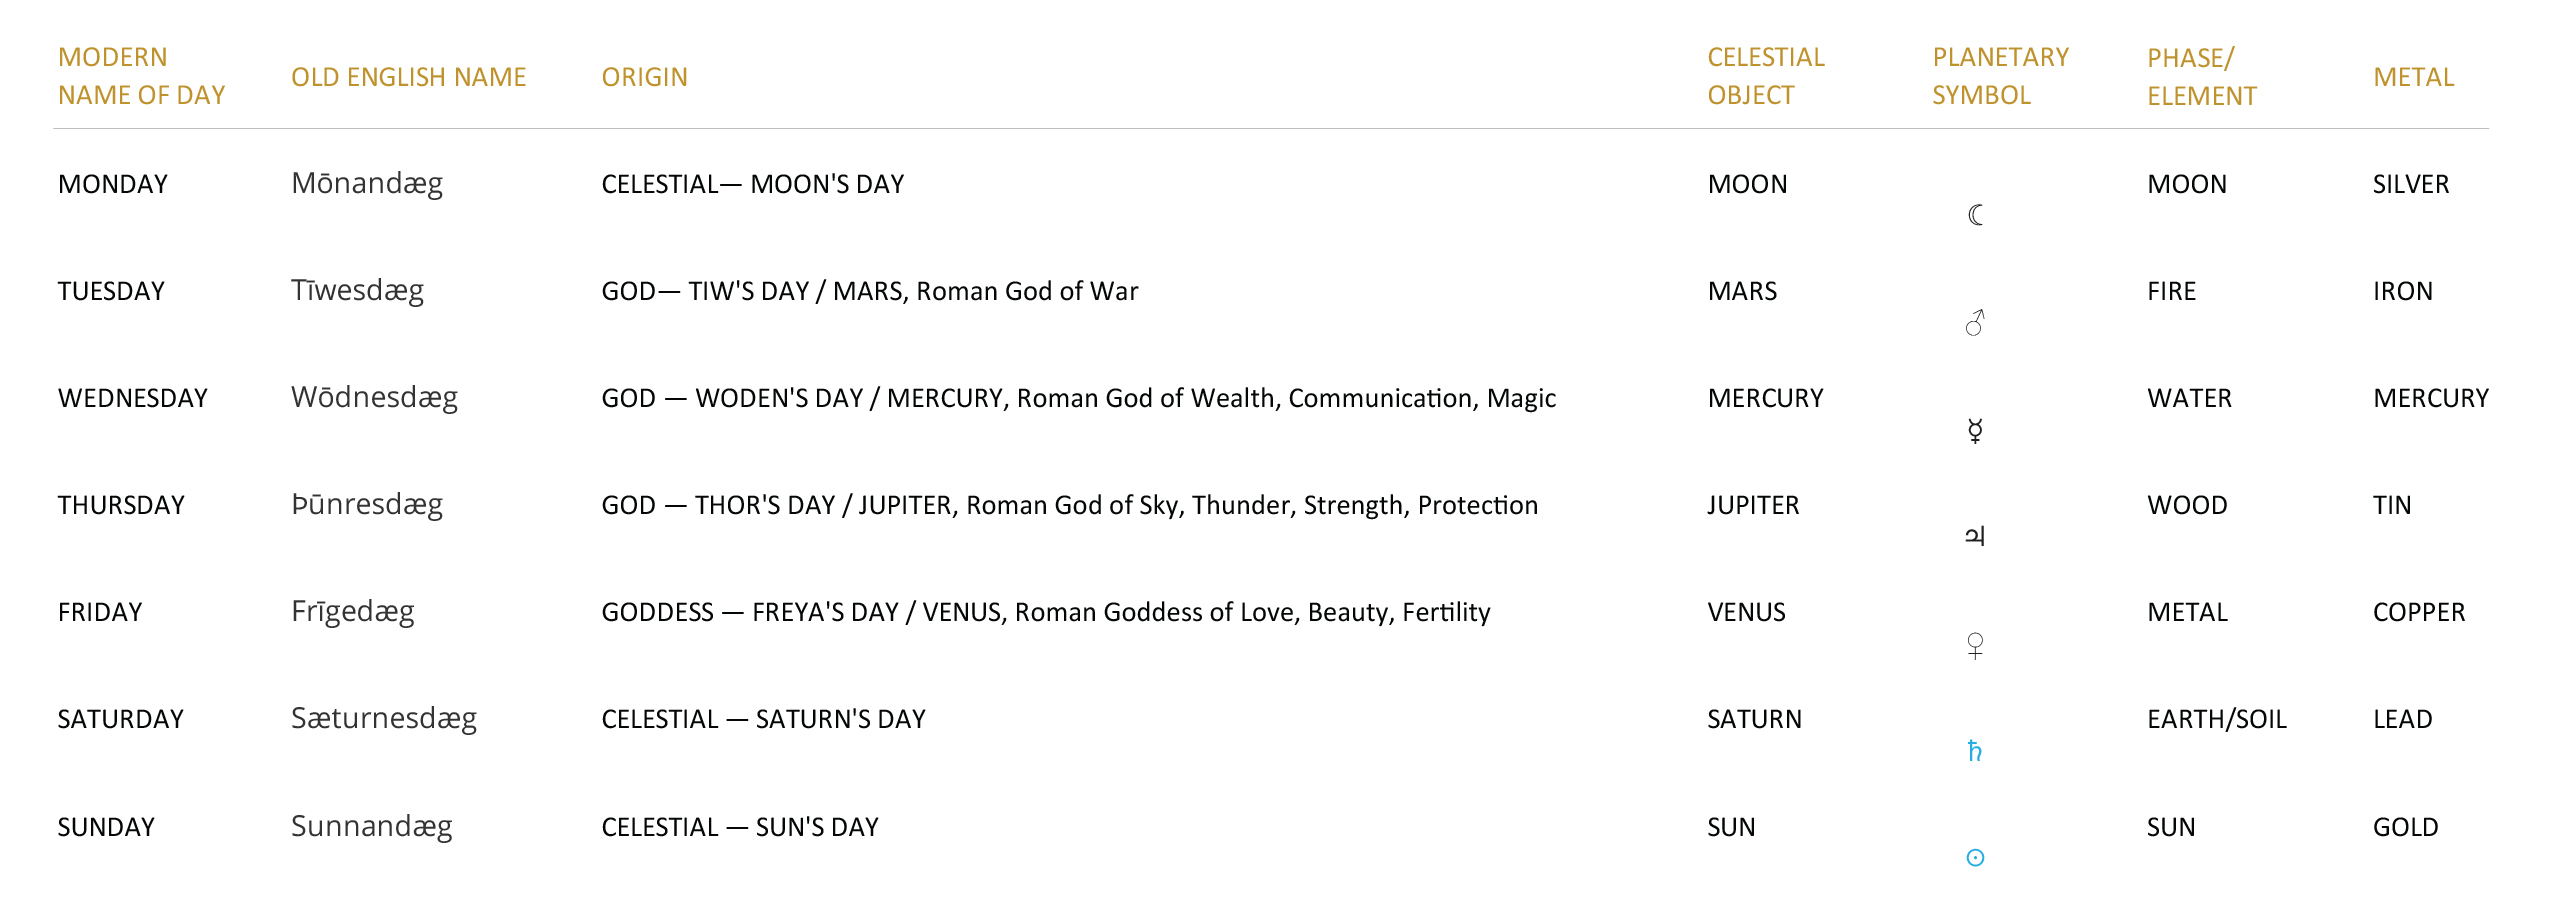Image resolution: width=2556 pixels, height=909 pixels.
Task: Select the WEDNESDAY cell
Action: tap(133, 398)
